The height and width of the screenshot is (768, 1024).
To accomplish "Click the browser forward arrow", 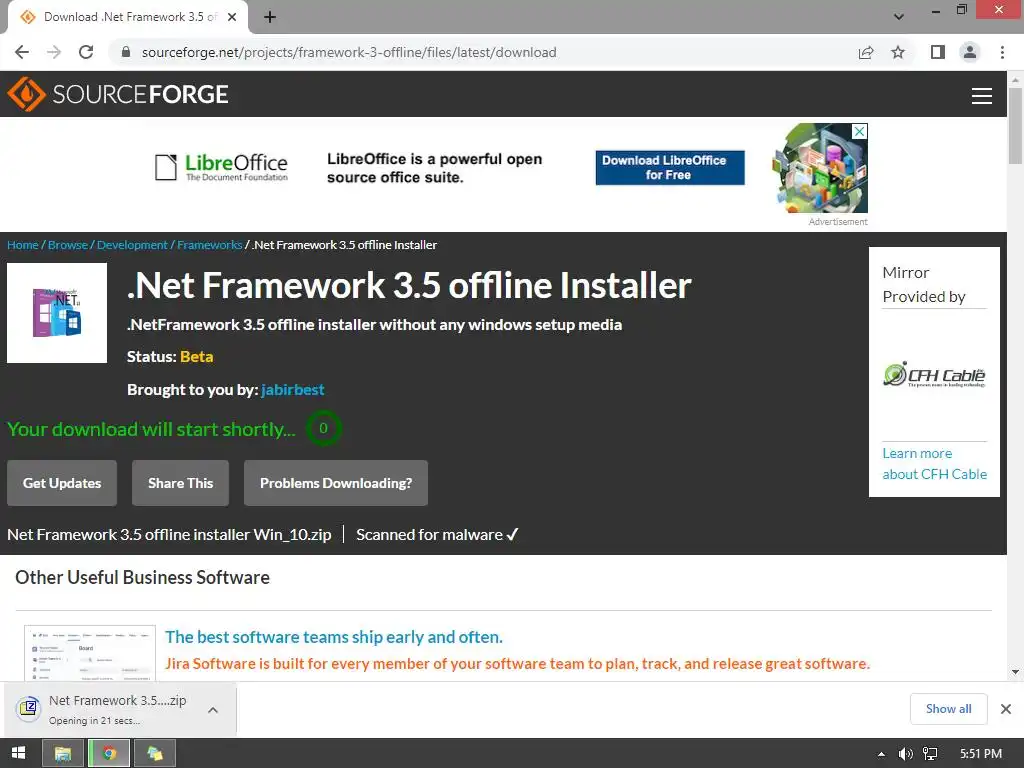I will pyautogui.click(x=54, y=52).
